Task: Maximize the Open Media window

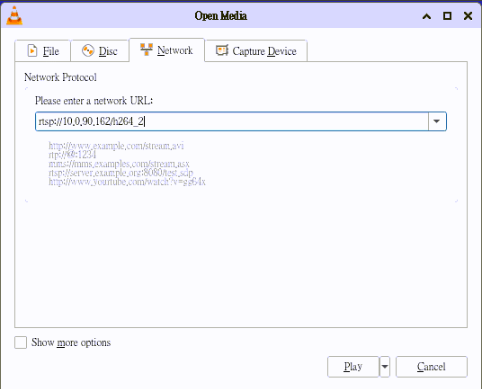Action: [447, 16]
